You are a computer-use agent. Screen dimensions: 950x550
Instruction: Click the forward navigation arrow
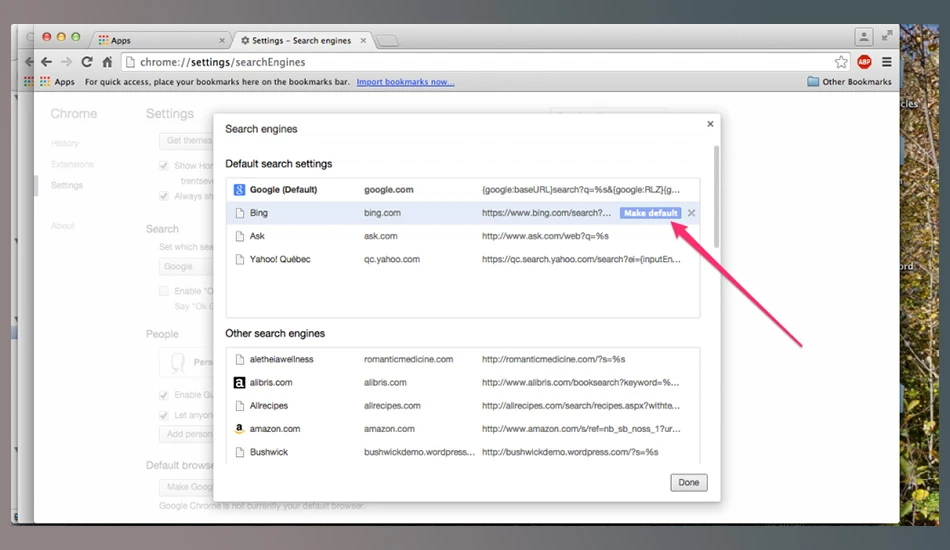[66, 62]
